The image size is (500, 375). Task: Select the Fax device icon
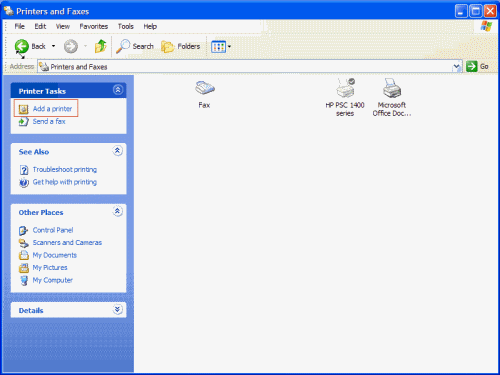[205, 88]
